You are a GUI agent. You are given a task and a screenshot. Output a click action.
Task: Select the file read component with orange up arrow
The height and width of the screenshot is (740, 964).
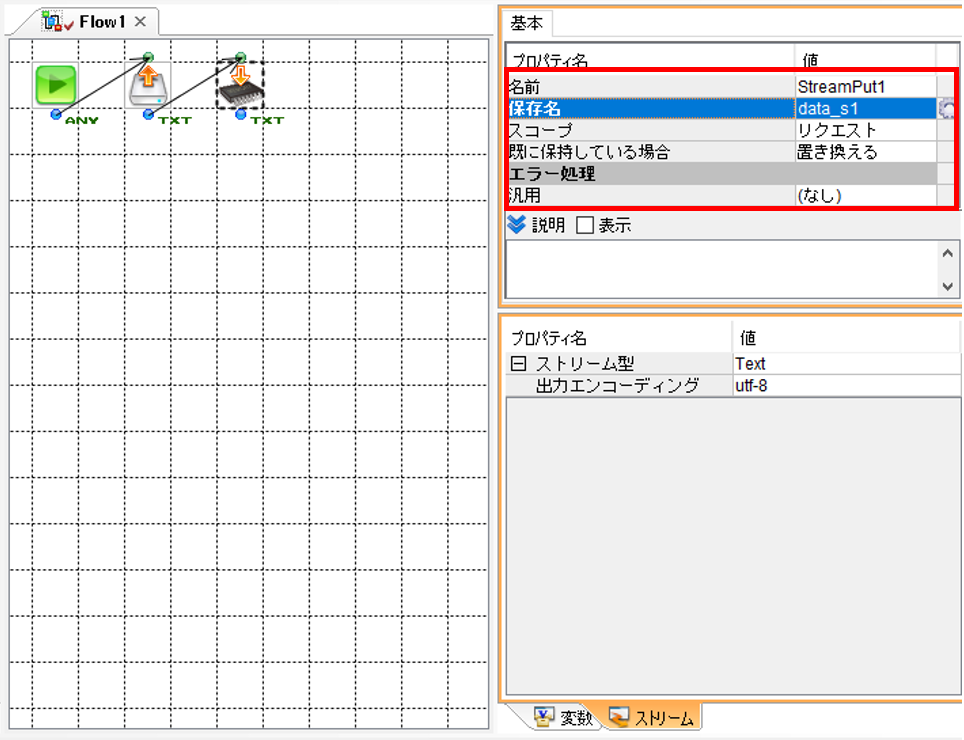tap(148, 85)
